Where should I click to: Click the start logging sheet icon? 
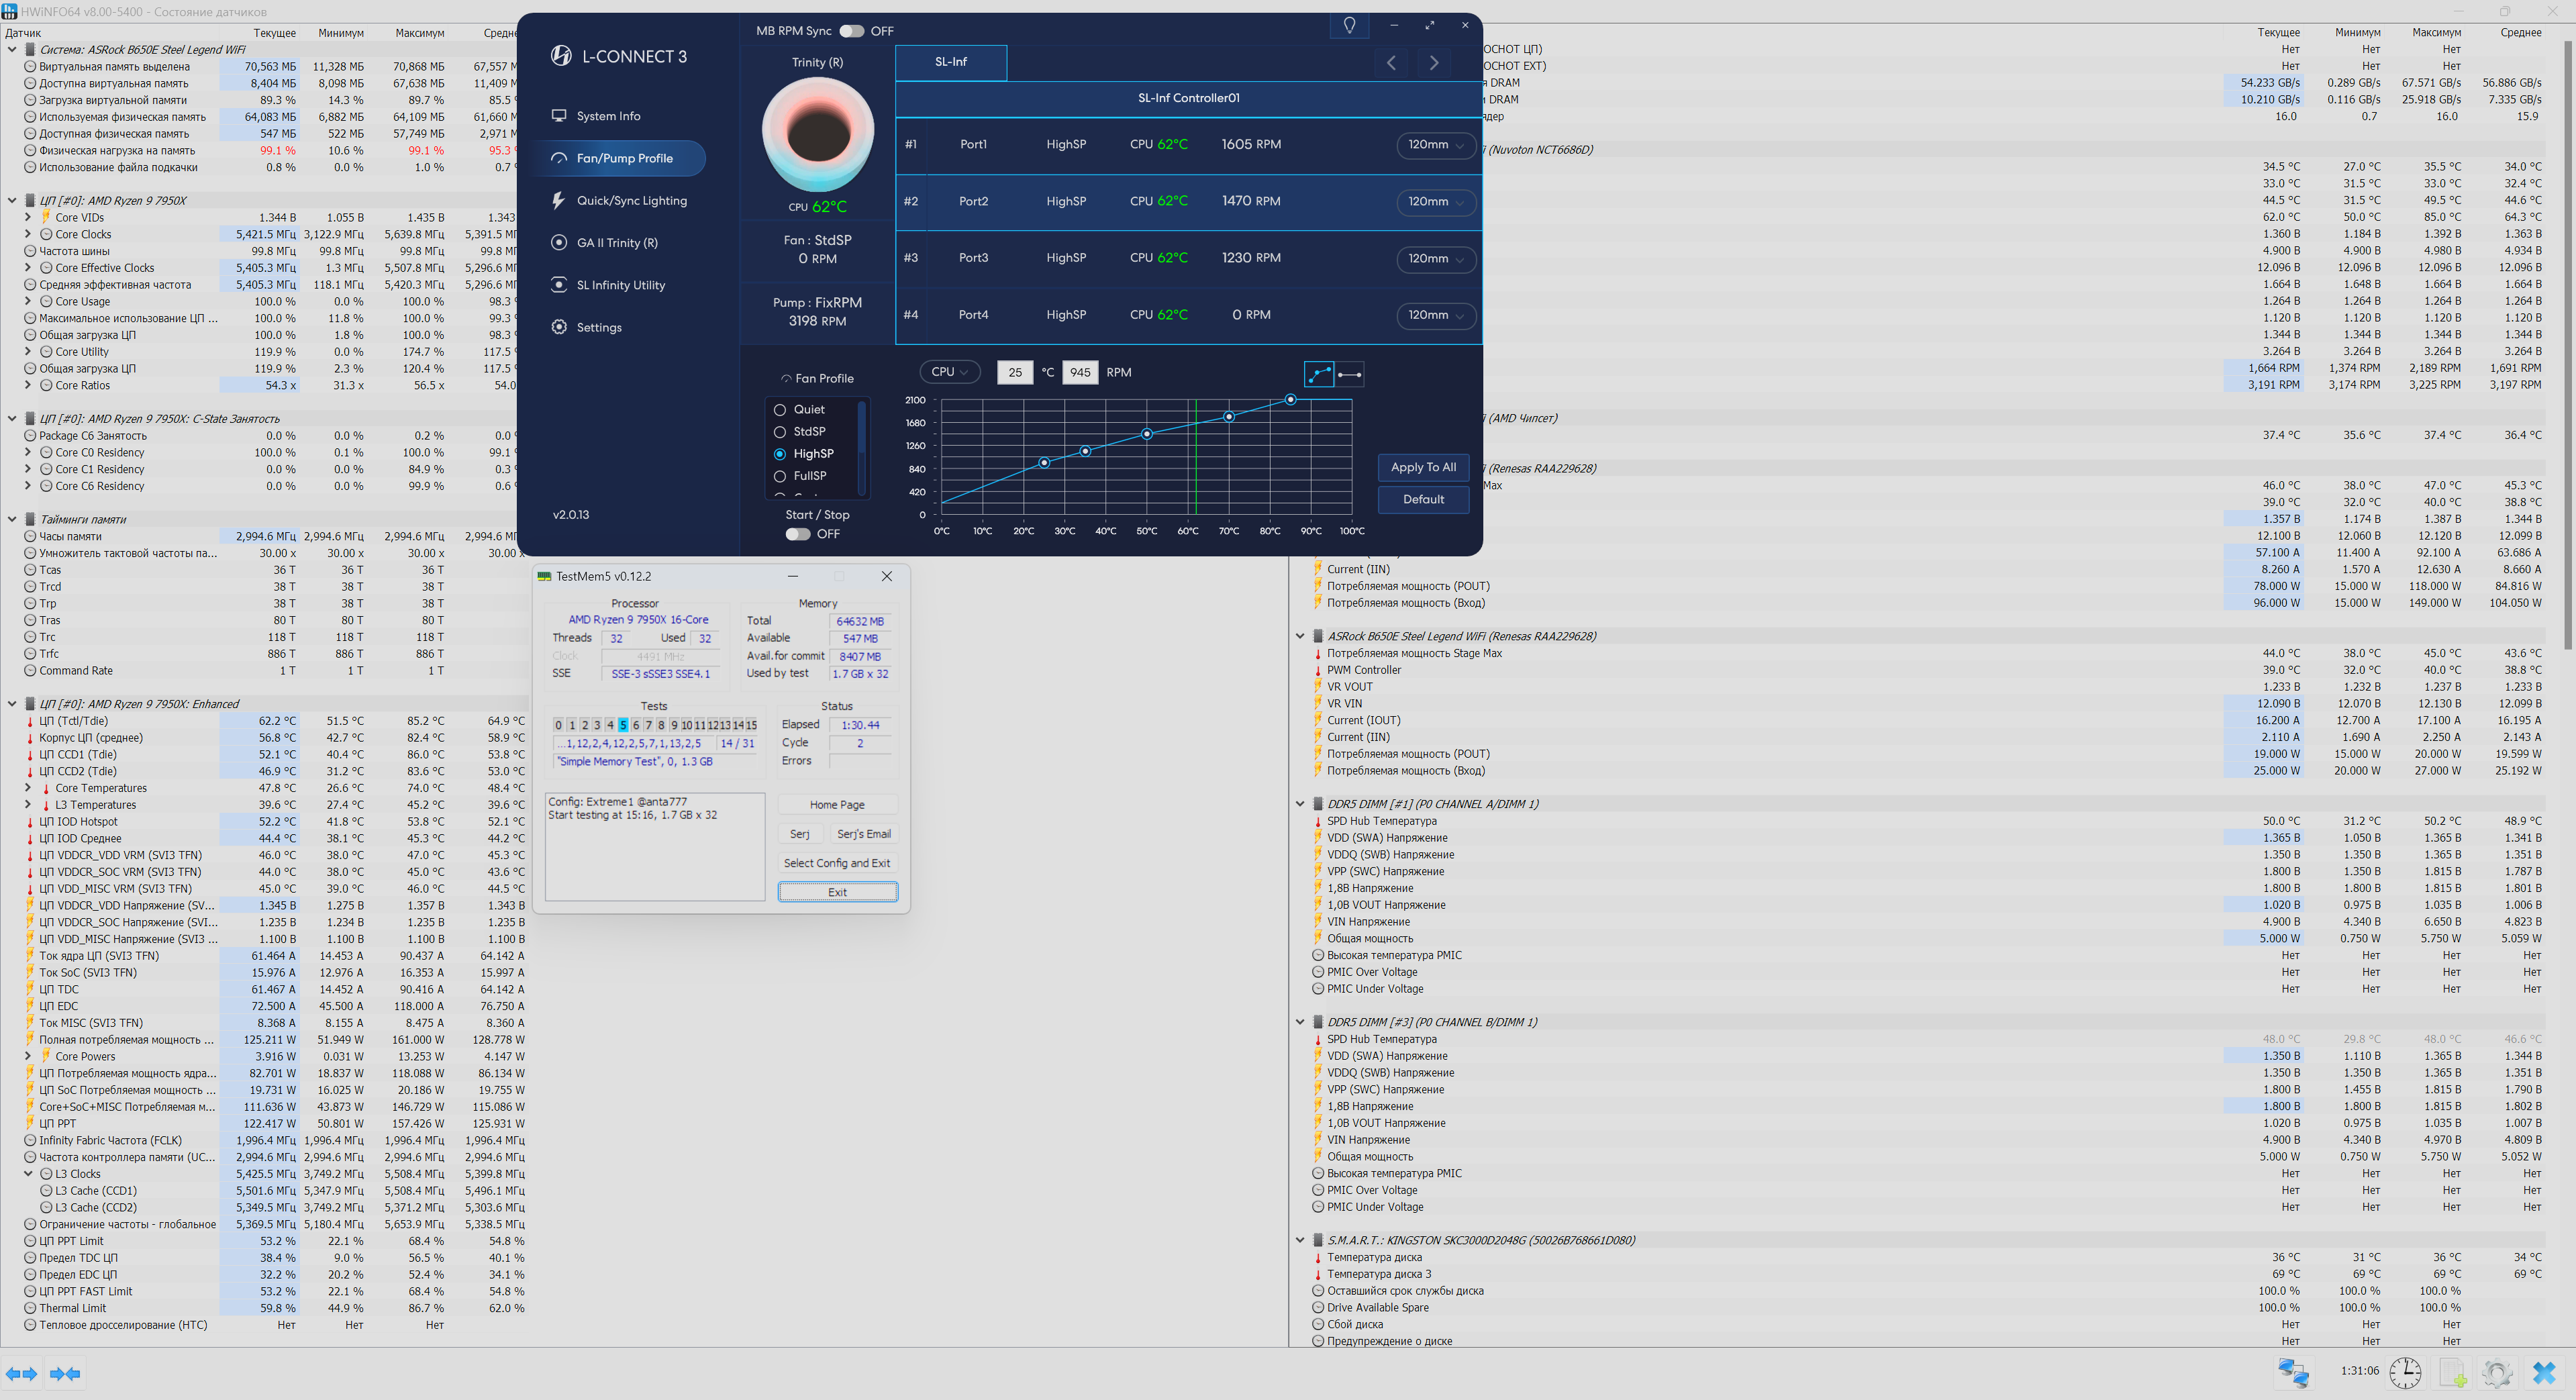coord(2452,1372)
